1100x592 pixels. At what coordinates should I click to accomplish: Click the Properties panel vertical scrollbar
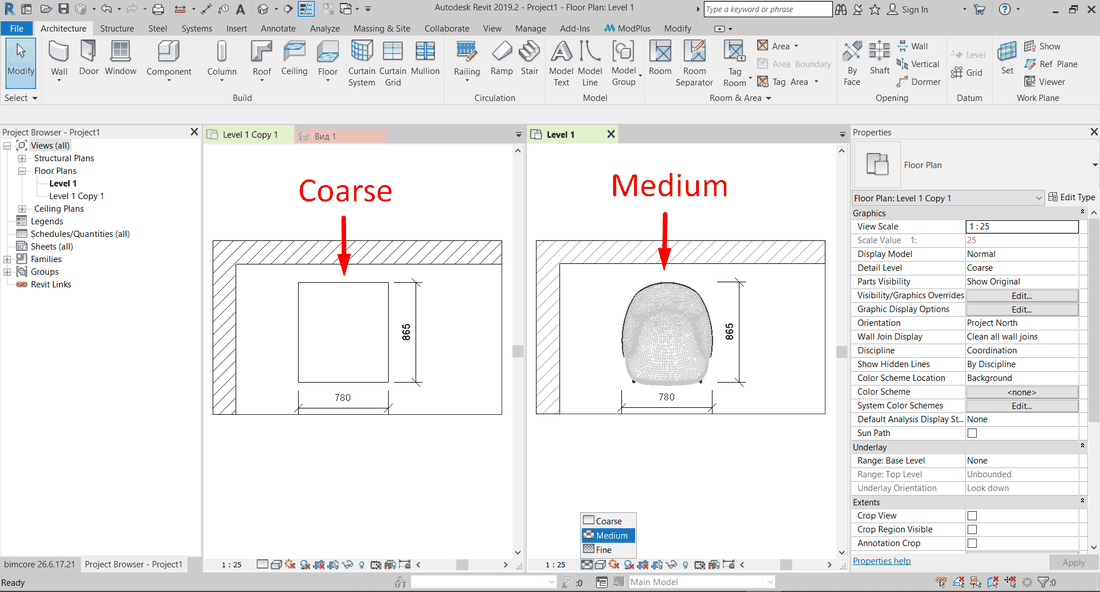(1094, 321)
